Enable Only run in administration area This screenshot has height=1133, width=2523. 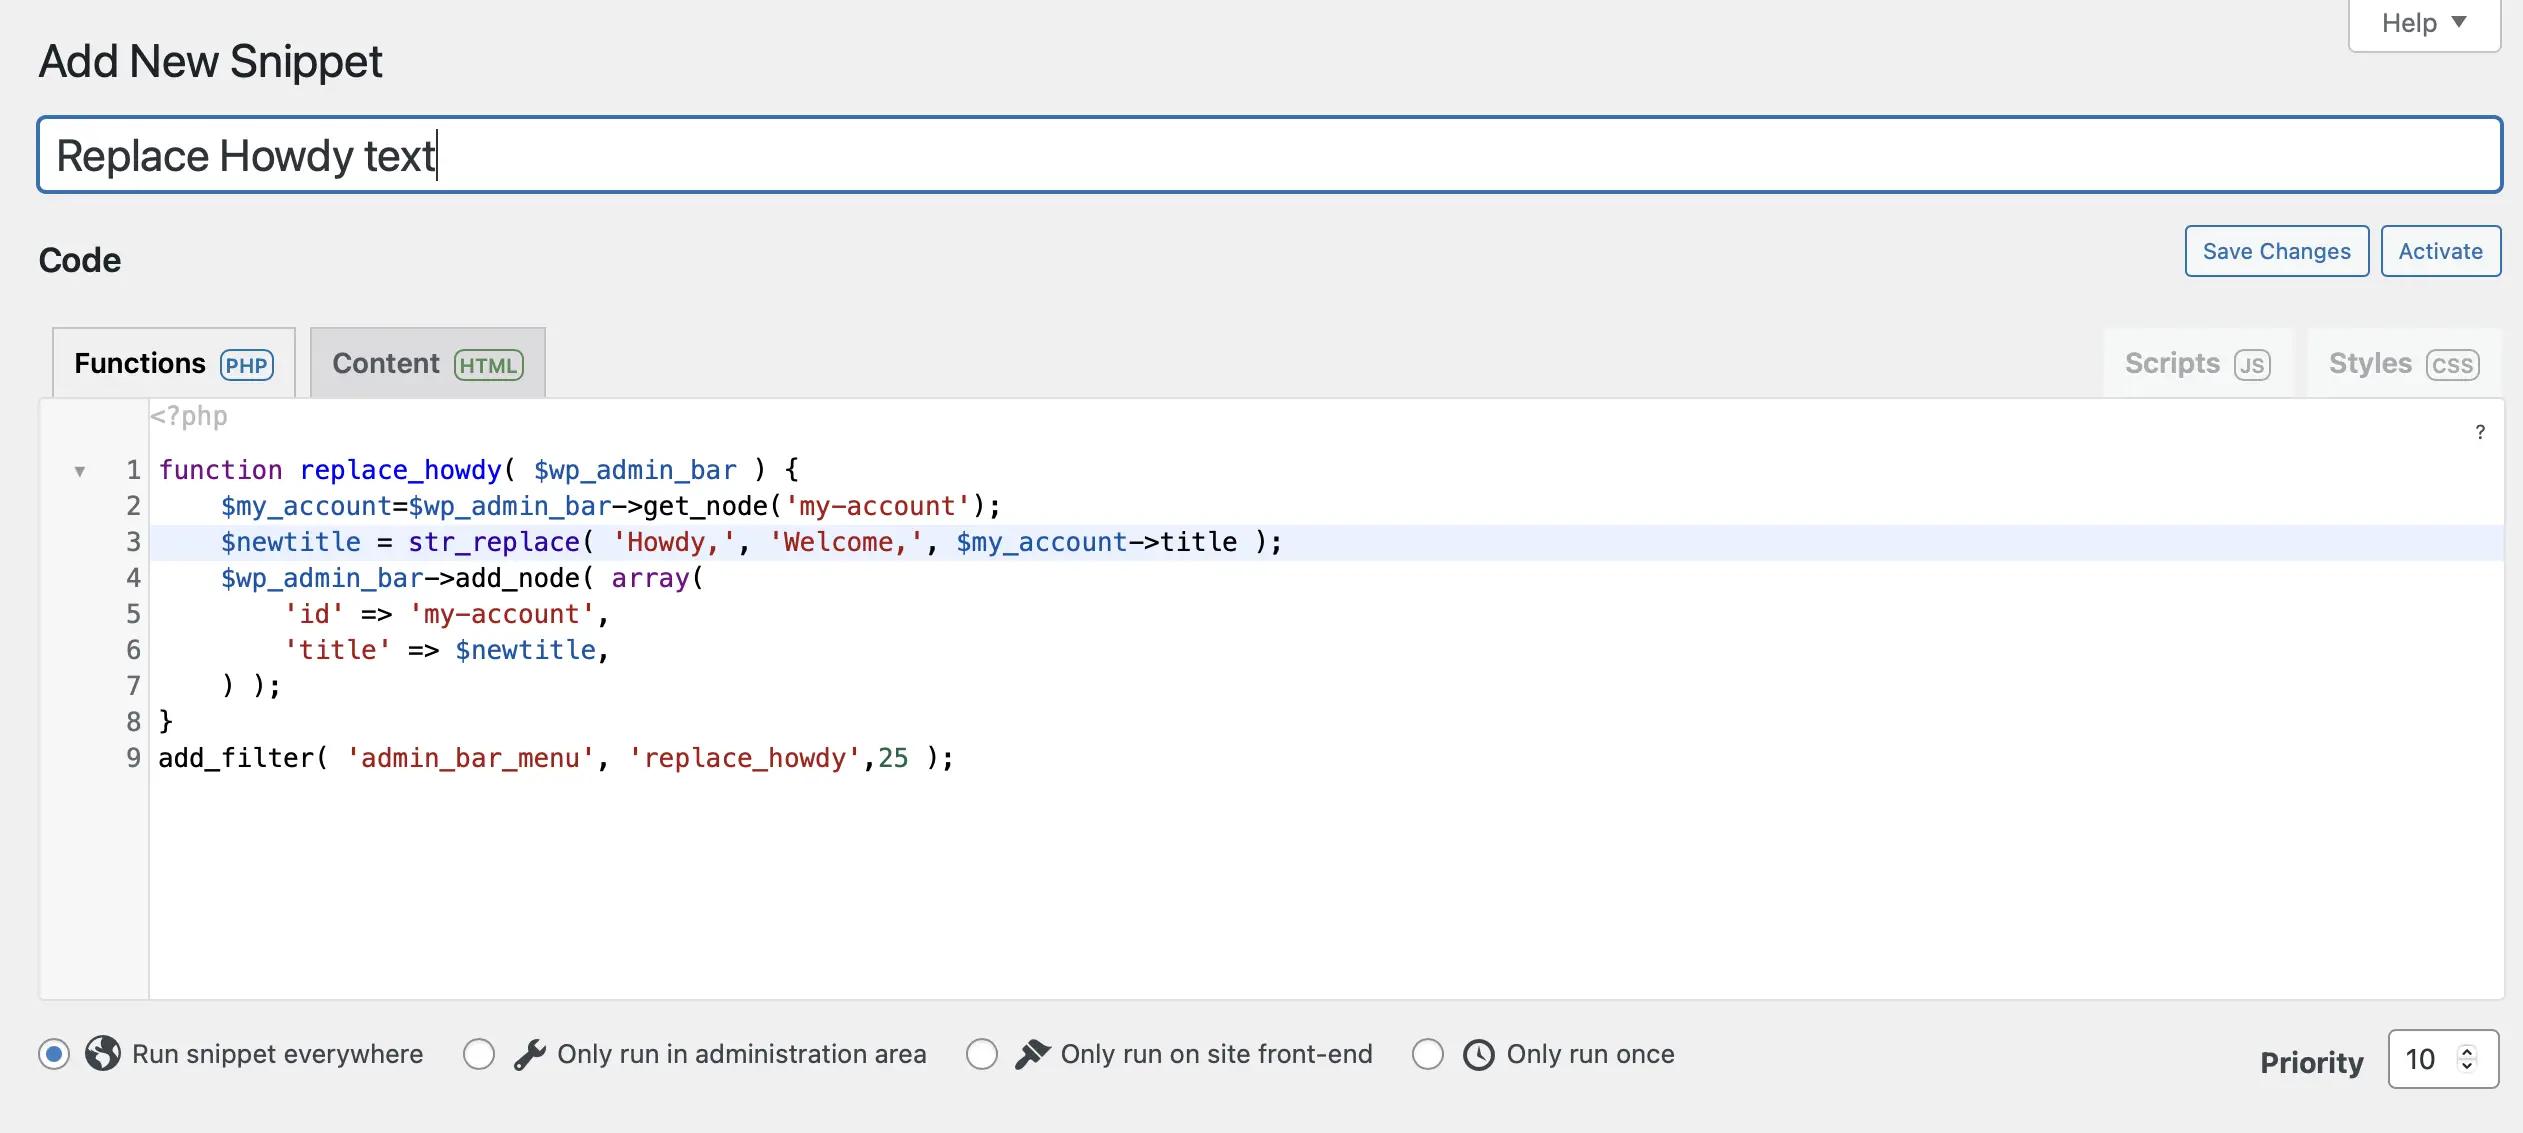click(x=479, y=1054)
